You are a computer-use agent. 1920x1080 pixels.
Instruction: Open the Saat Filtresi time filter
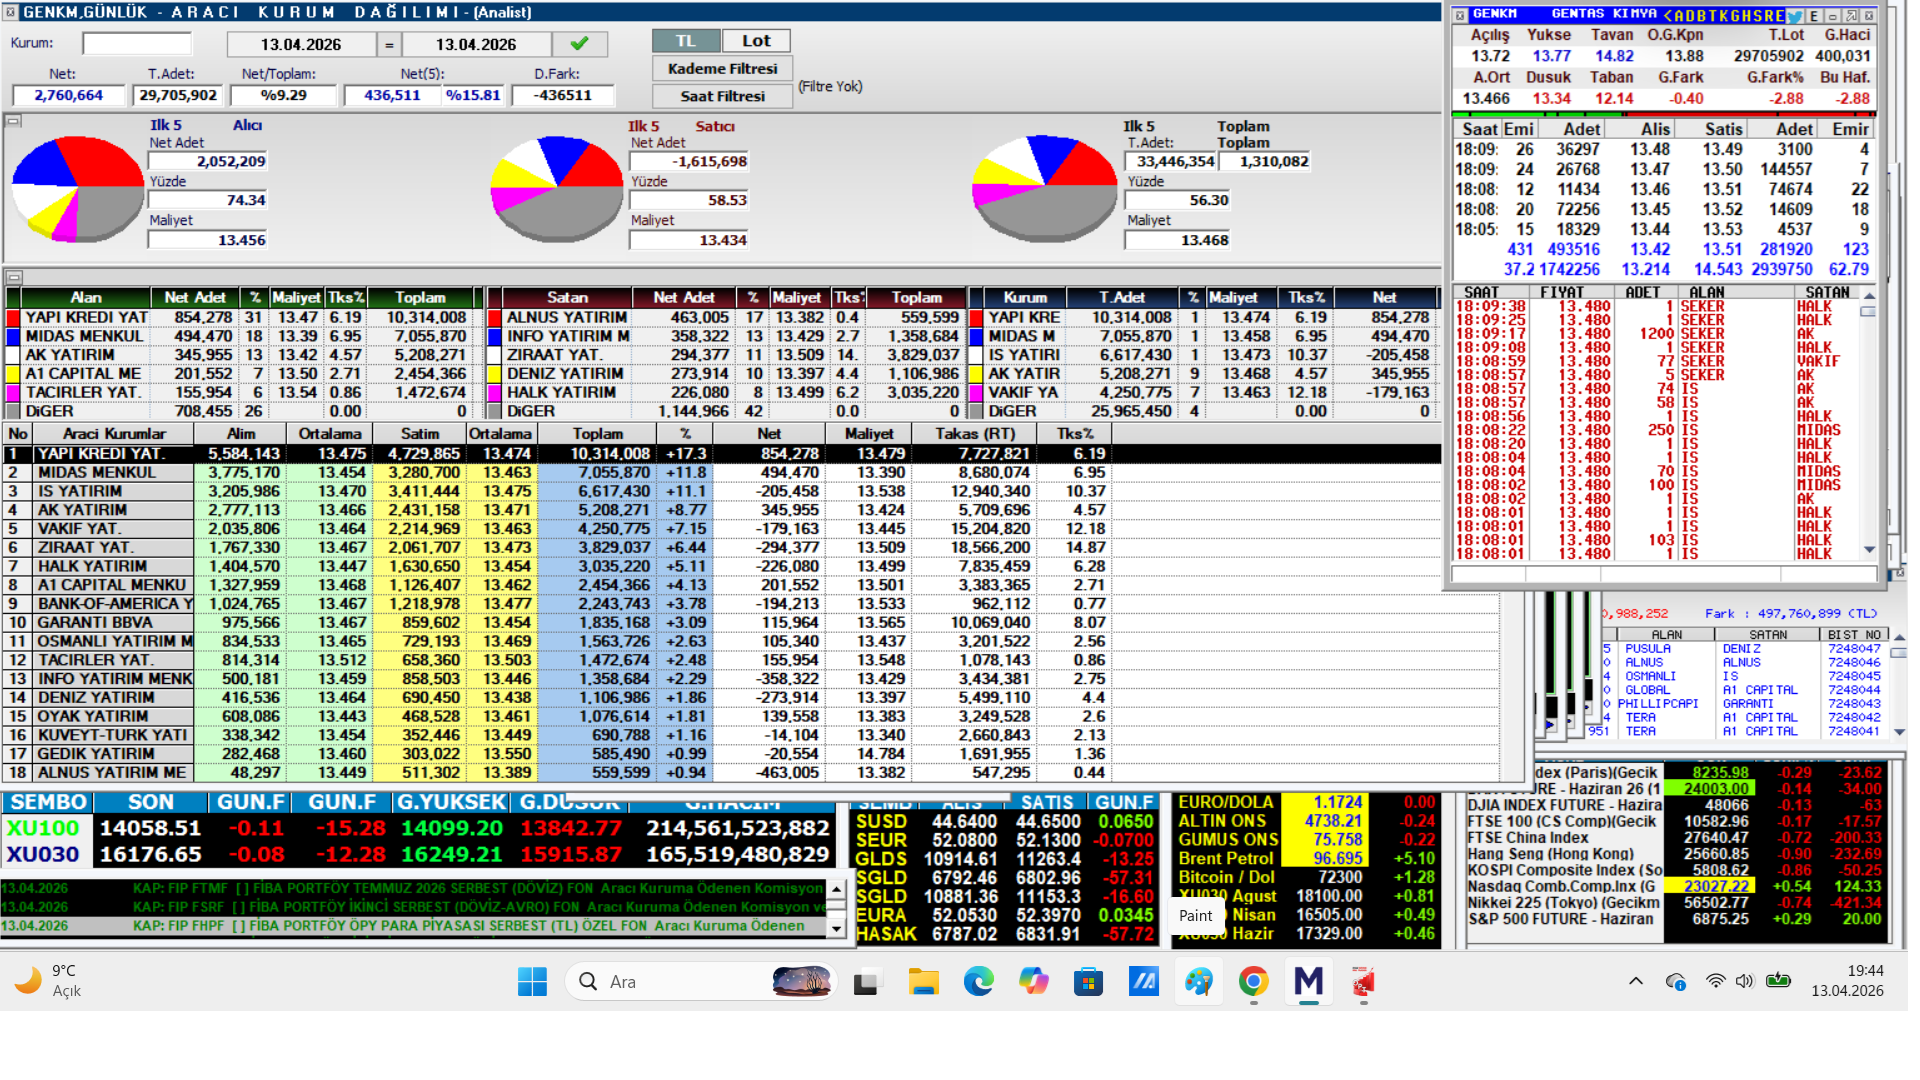(722, 96)
